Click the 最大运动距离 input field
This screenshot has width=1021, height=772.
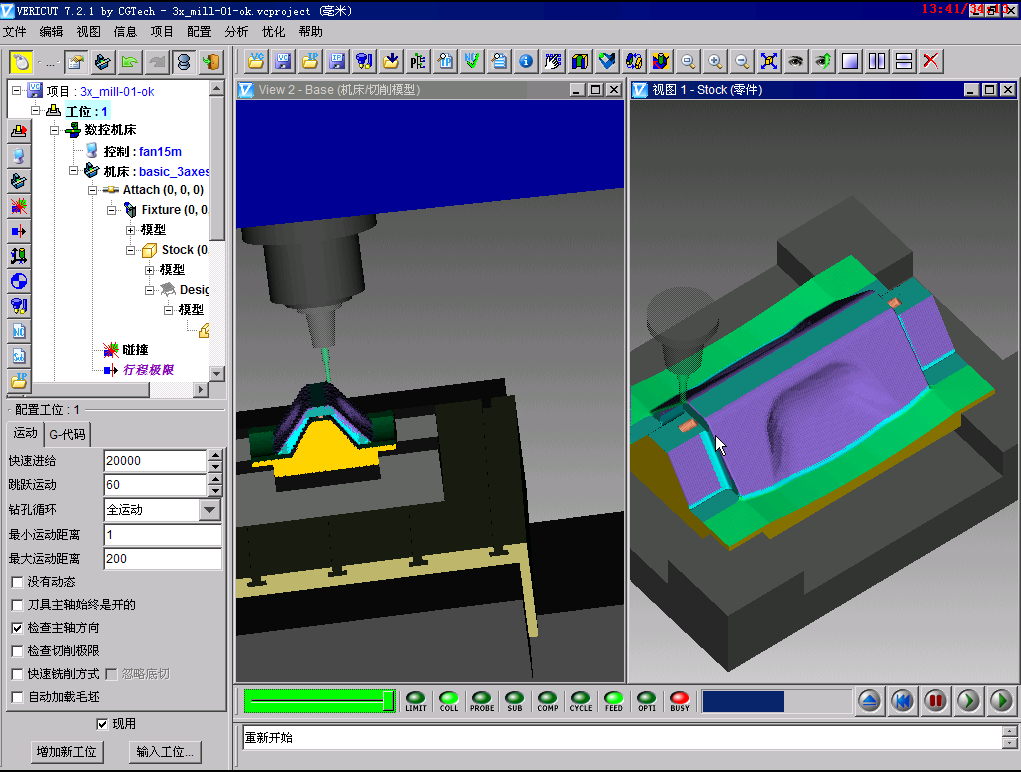(x=163, y=558)
